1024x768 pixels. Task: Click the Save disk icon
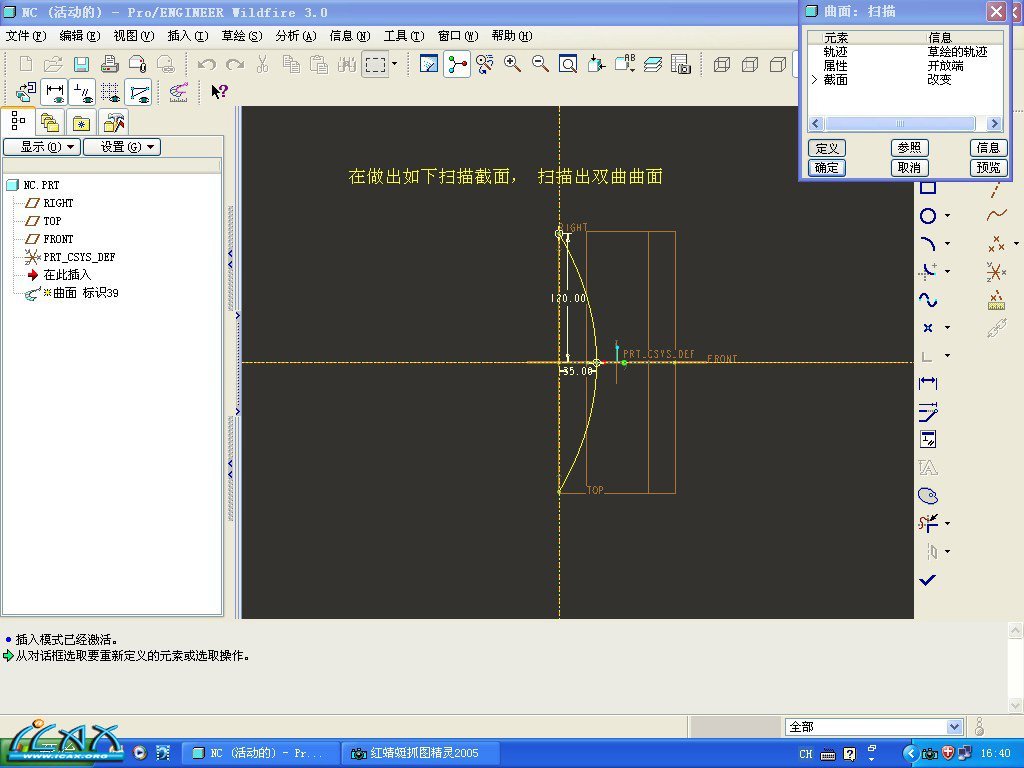coord(81,64)
